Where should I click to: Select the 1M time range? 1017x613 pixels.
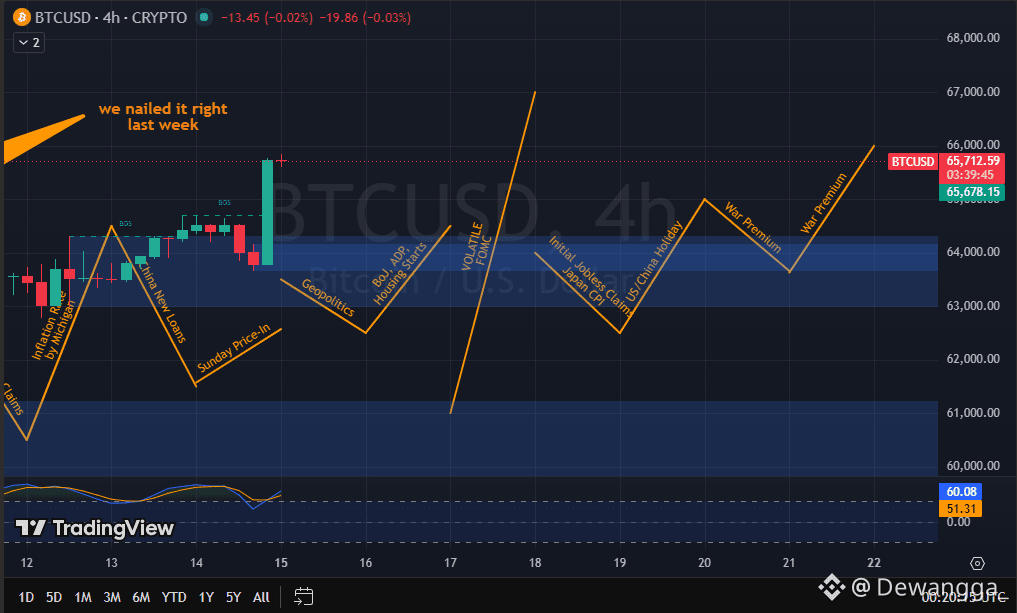tap(82, 597)
